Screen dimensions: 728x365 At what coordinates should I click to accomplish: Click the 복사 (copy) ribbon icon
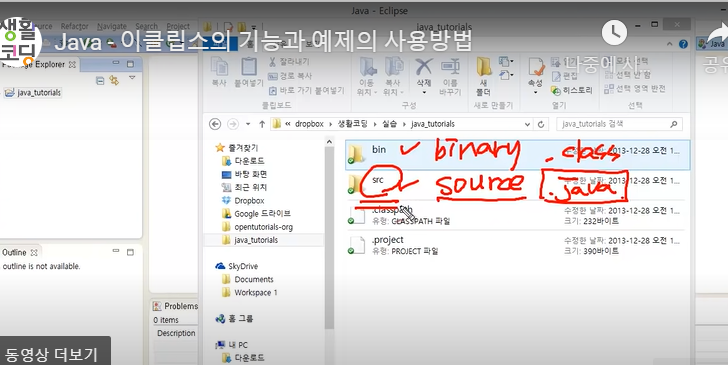219,66
